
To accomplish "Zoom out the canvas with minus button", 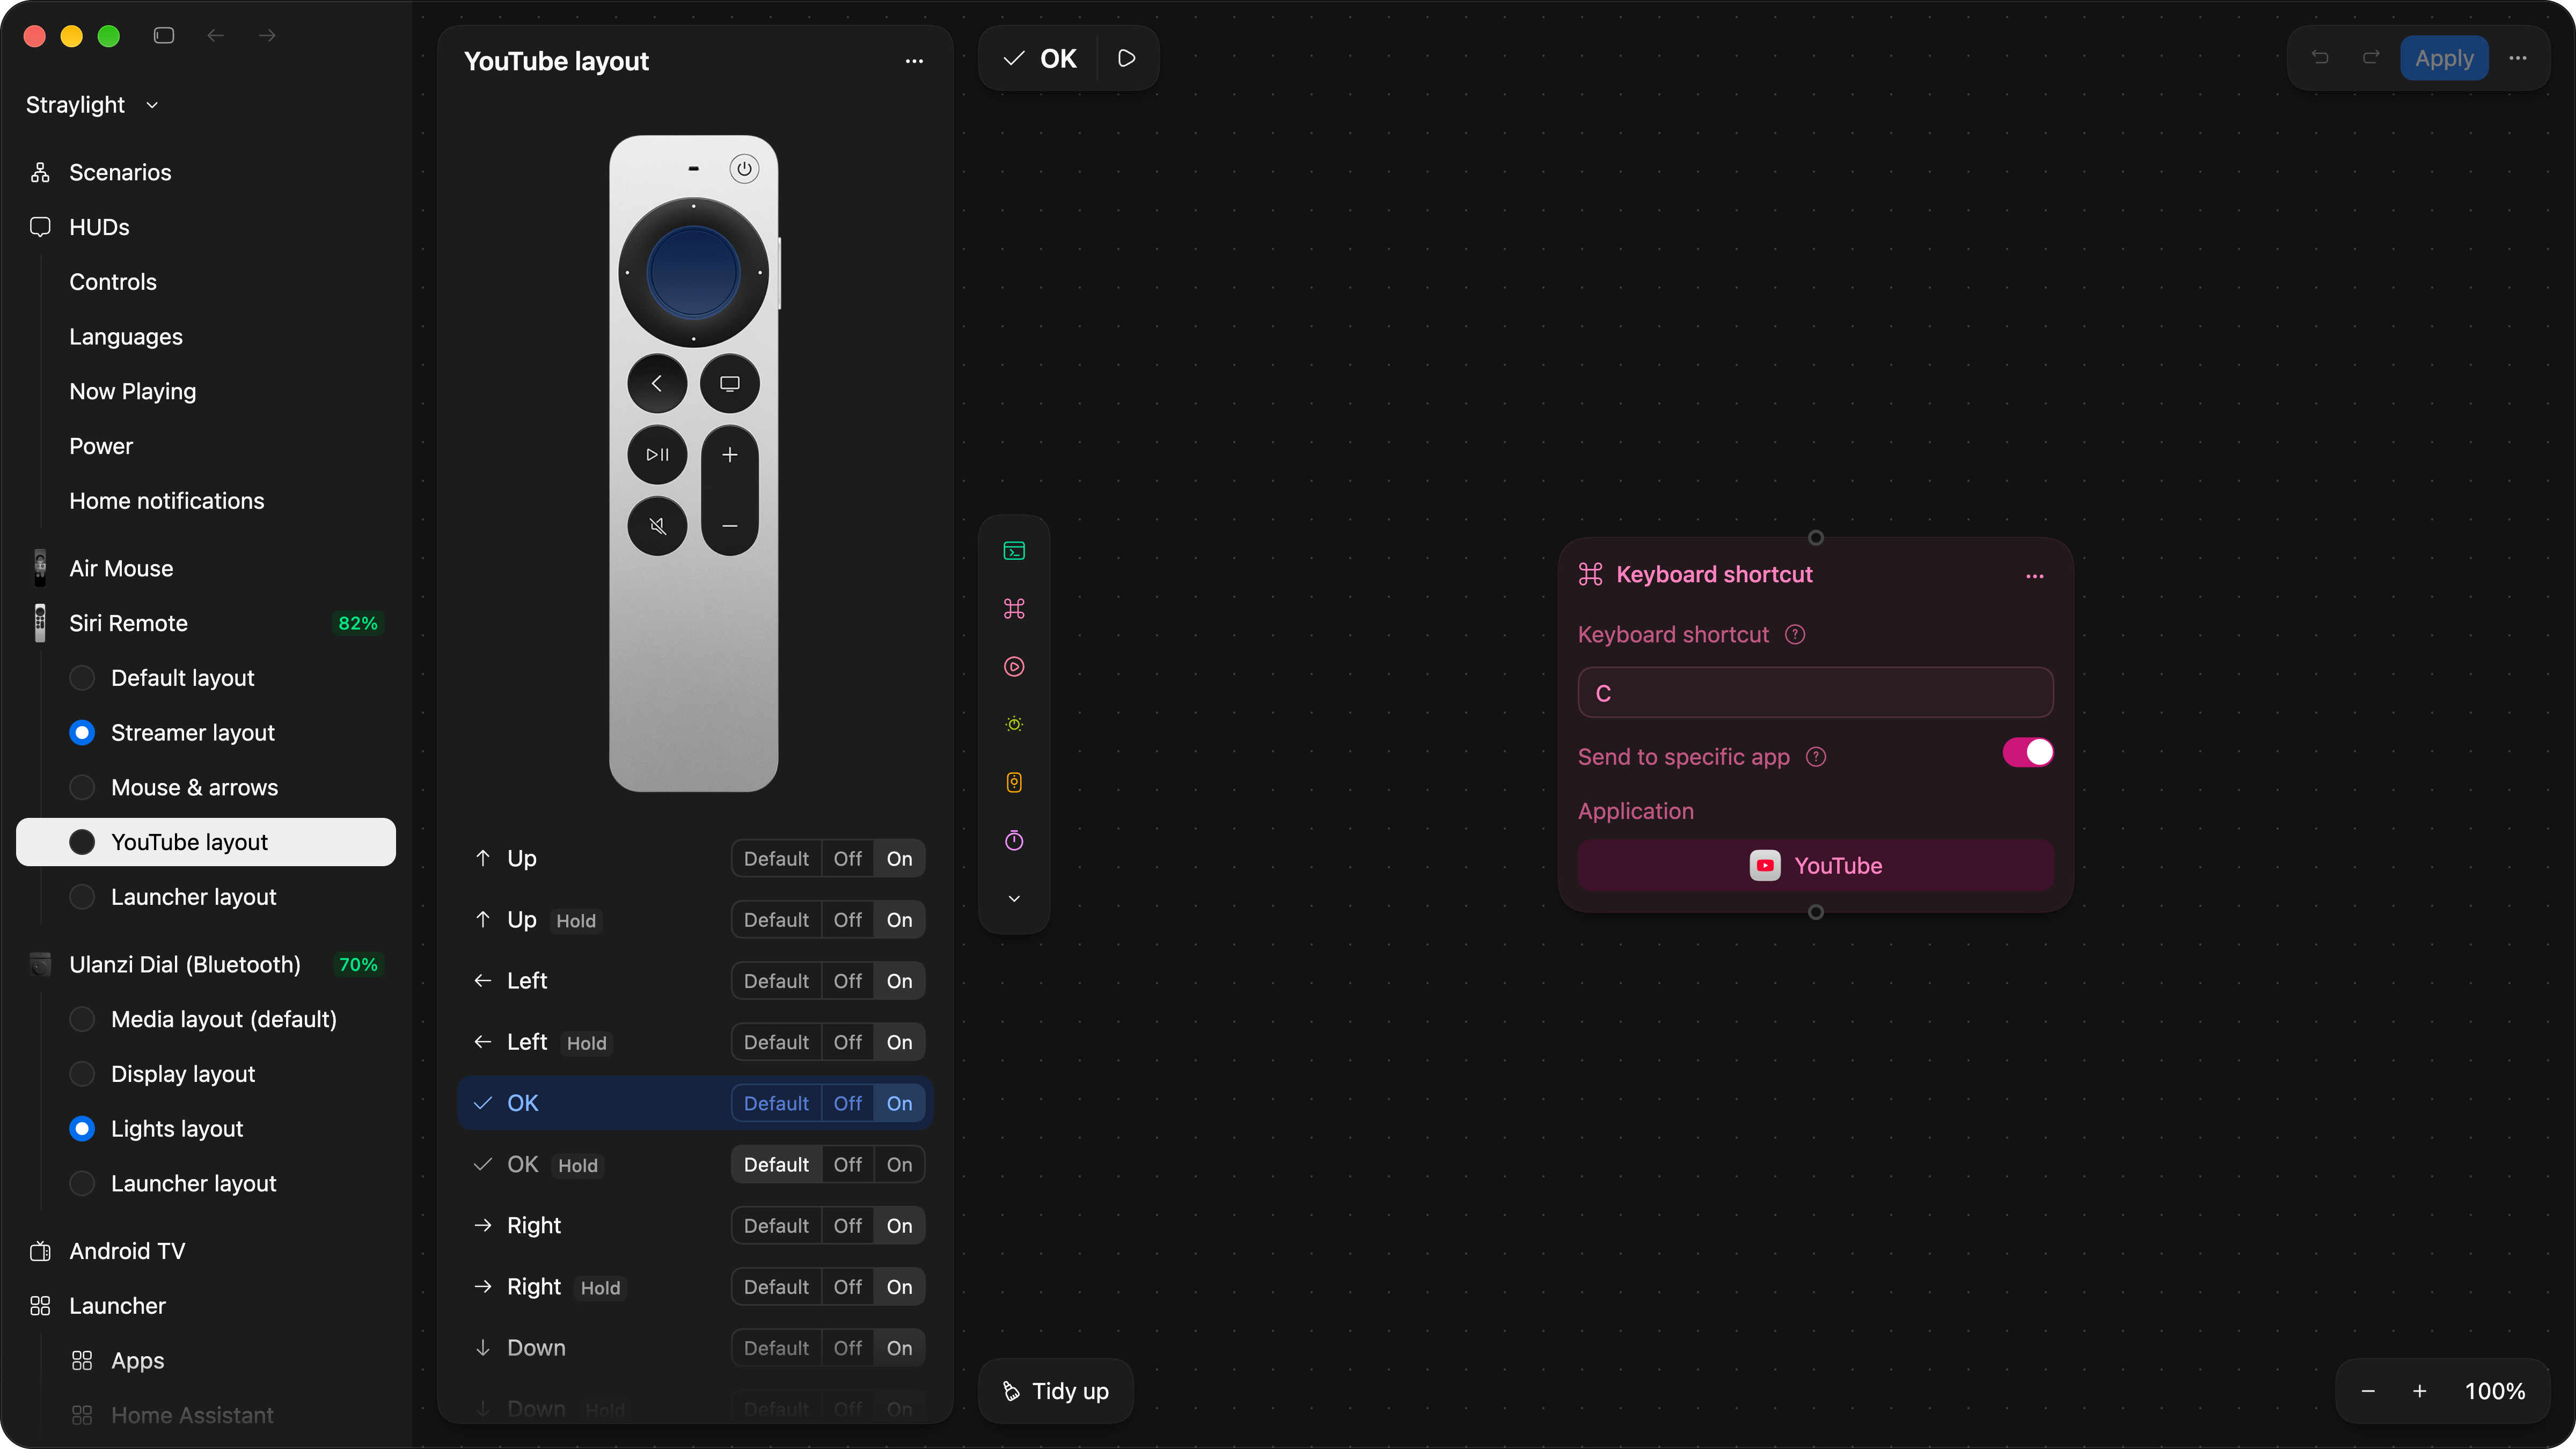I will tap(2368, 1391).
